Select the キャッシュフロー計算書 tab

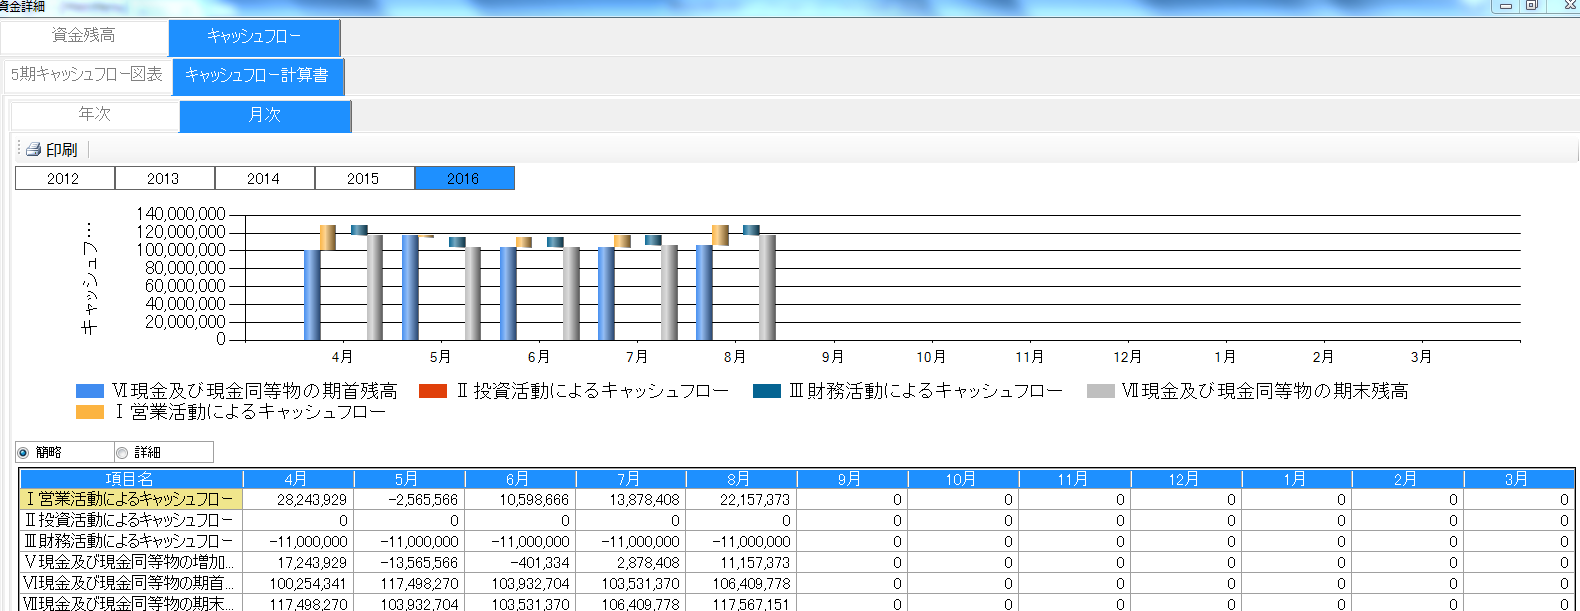[257, 76]
